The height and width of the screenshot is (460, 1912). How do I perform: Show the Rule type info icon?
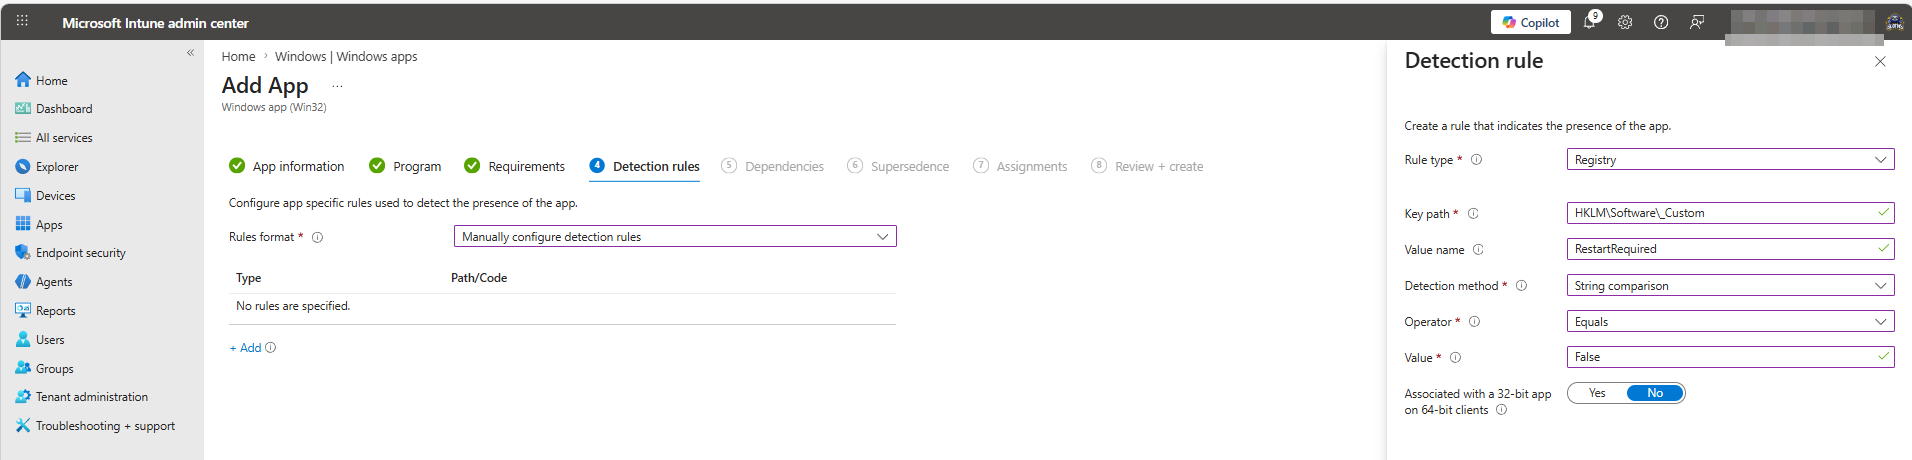(1476, 160)
